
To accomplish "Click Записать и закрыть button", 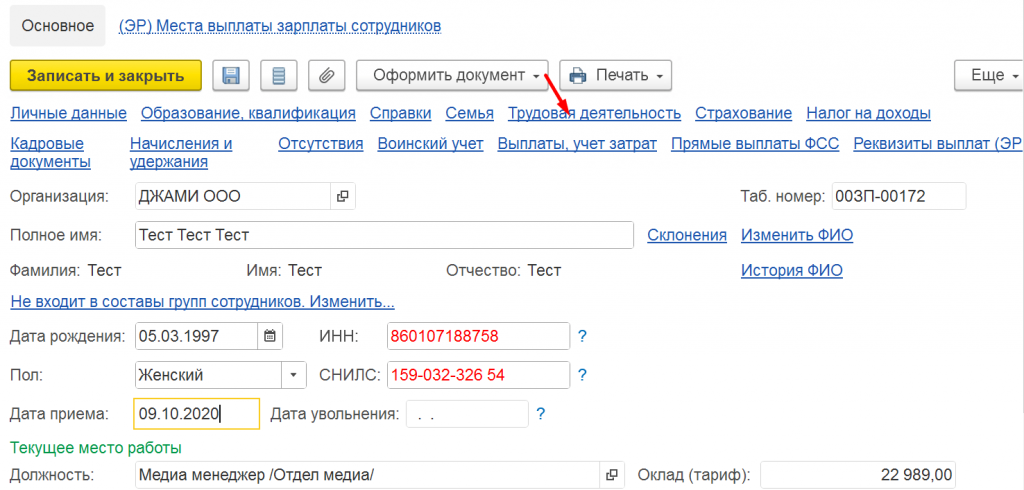I will 106,76.
